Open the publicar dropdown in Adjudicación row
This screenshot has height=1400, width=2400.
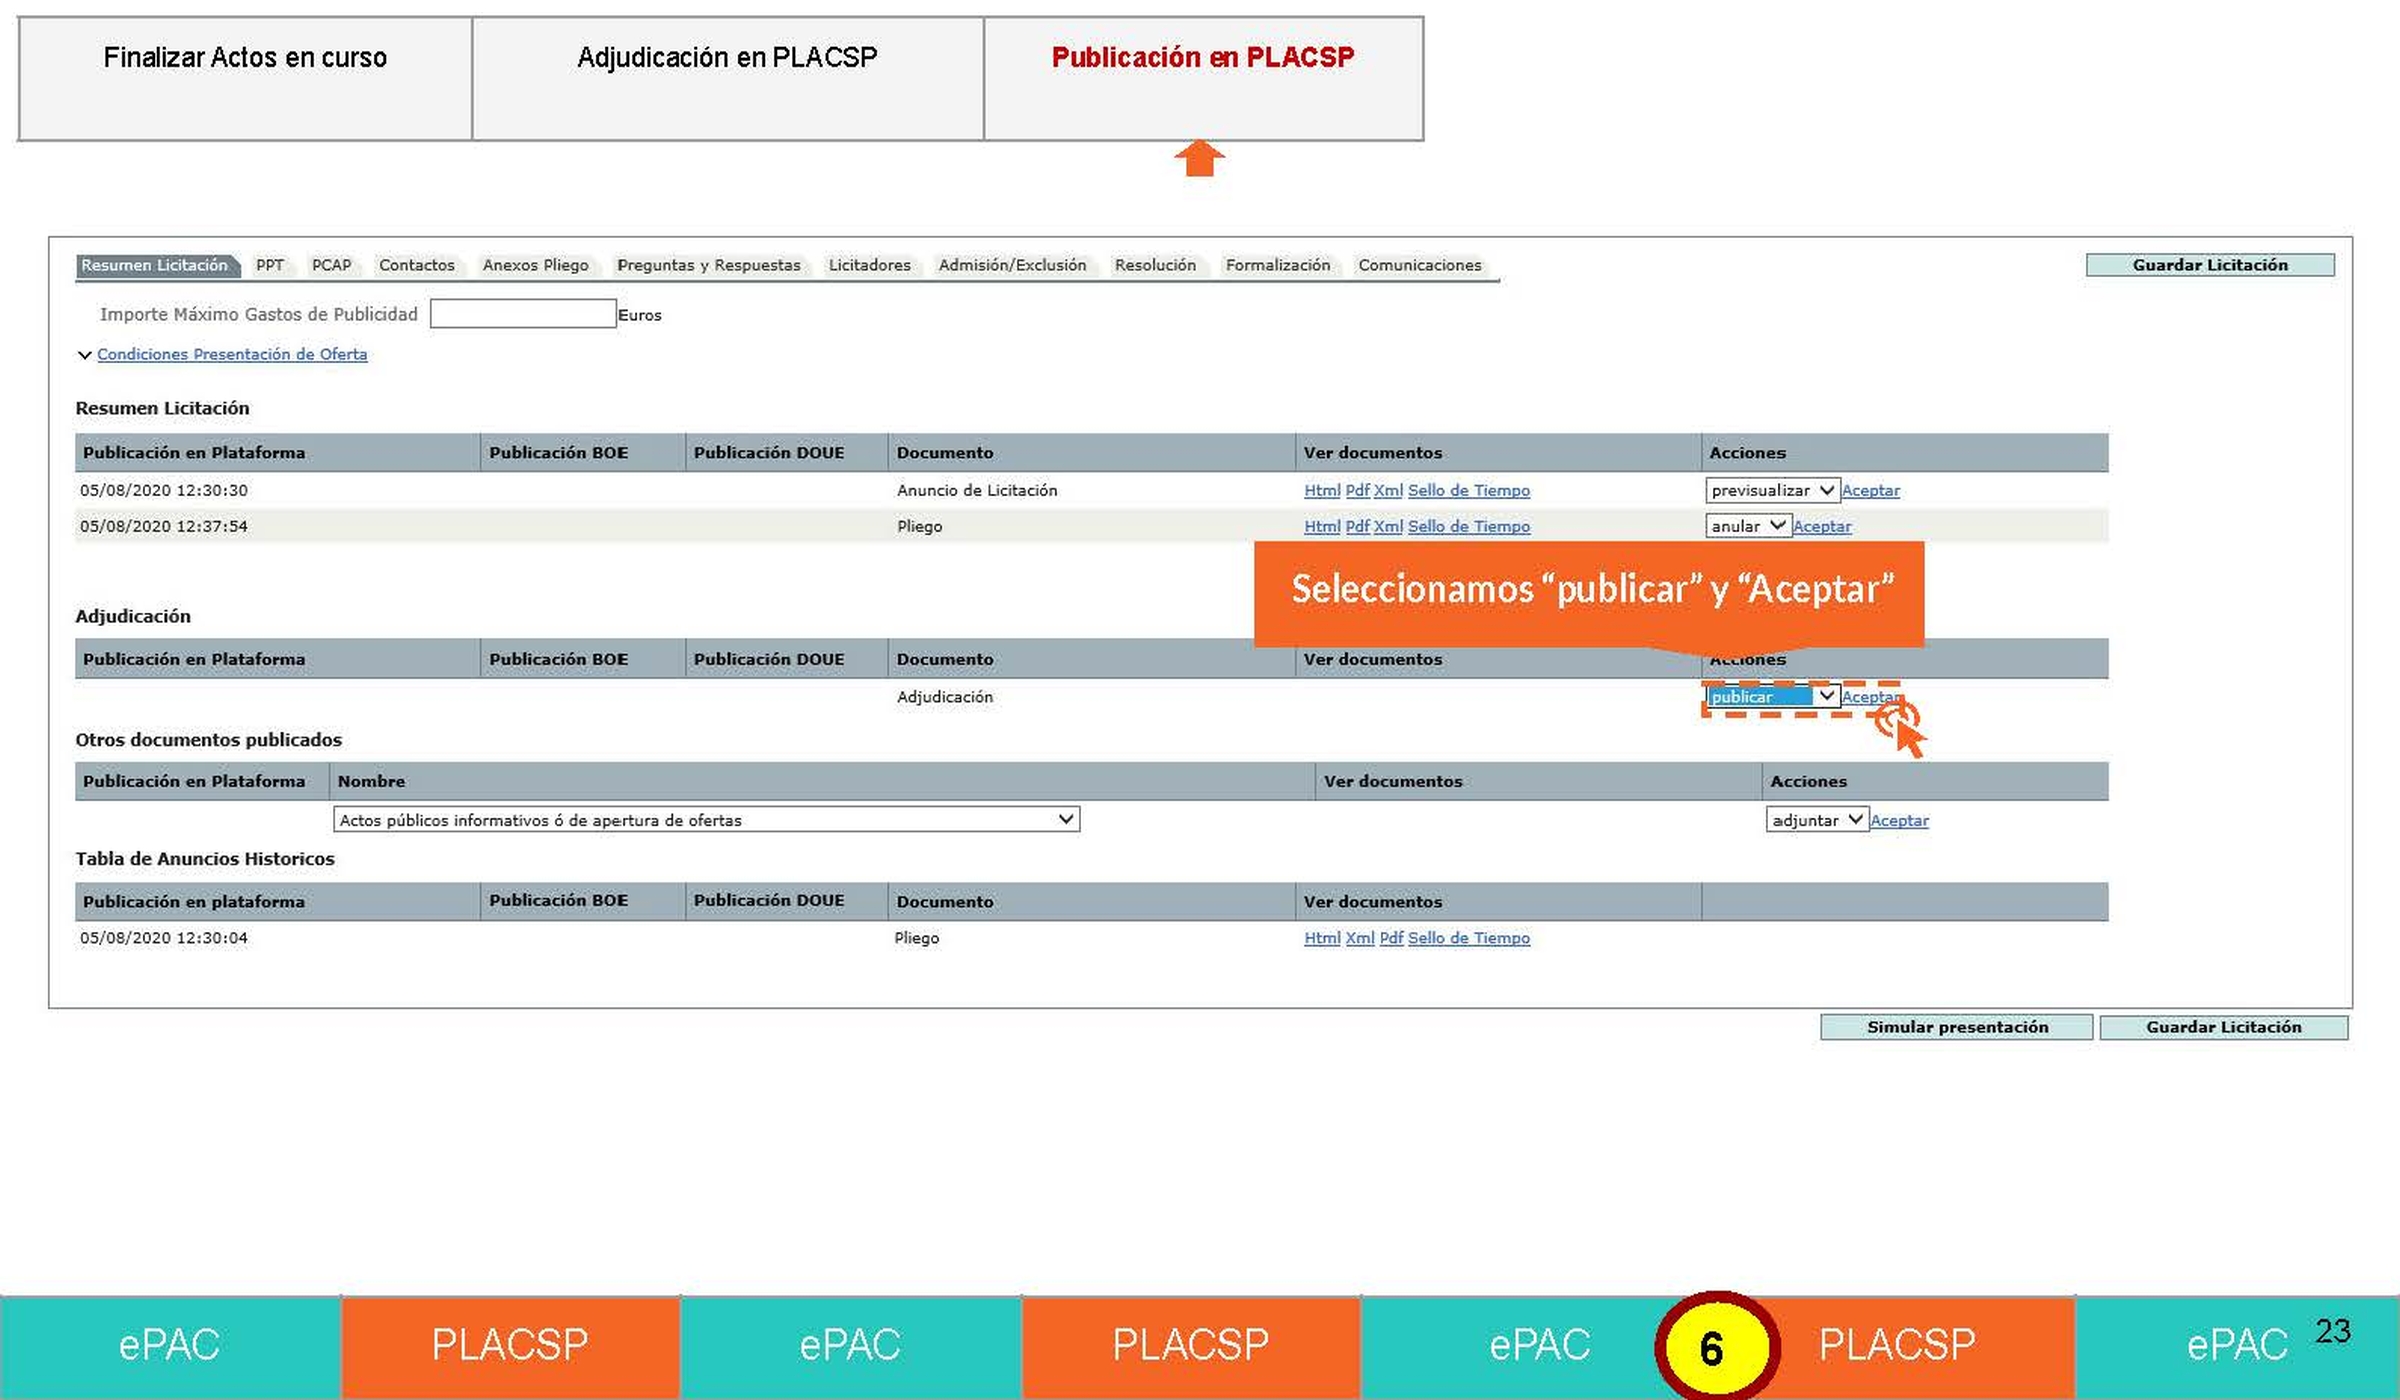(x=1772, y=696)
